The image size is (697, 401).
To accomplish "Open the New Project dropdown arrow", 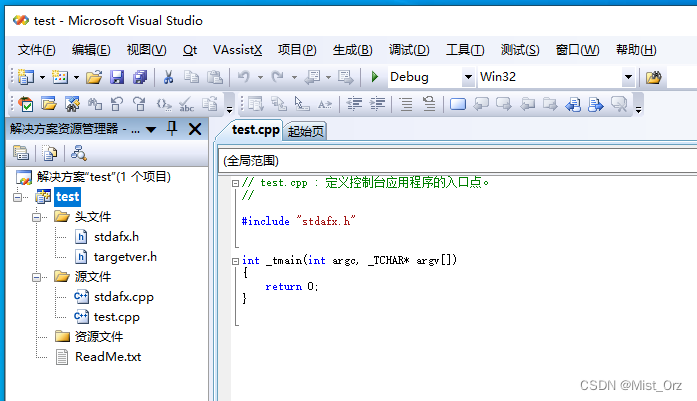I will [42, 77].
